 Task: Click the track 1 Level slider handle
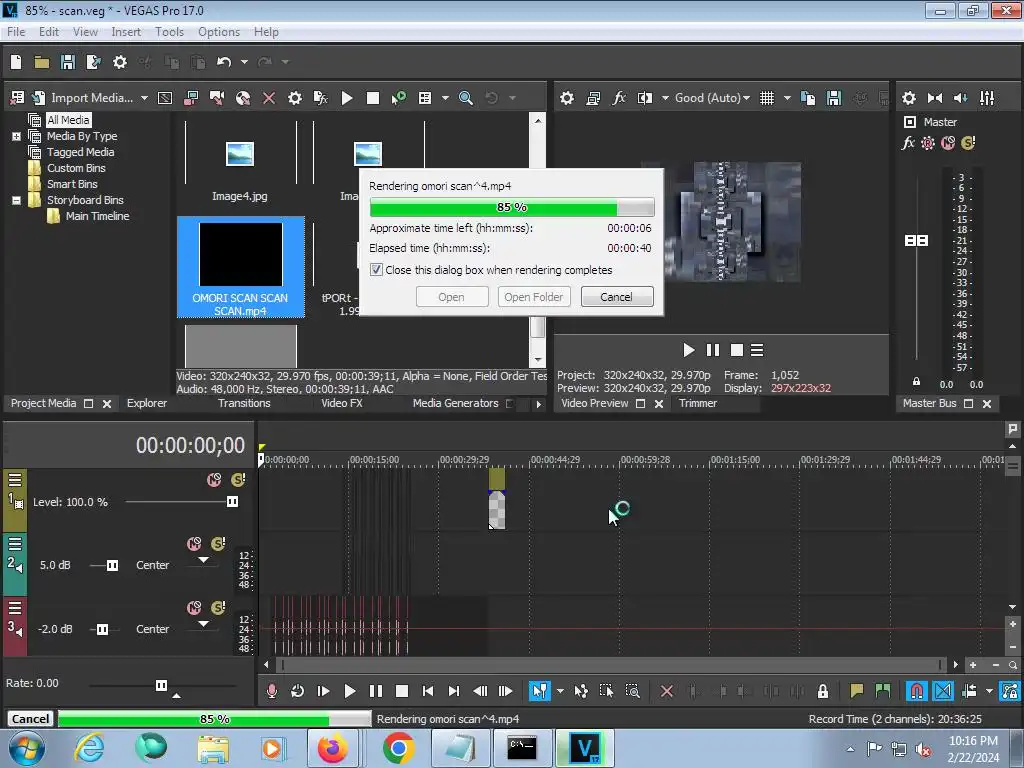232,502
